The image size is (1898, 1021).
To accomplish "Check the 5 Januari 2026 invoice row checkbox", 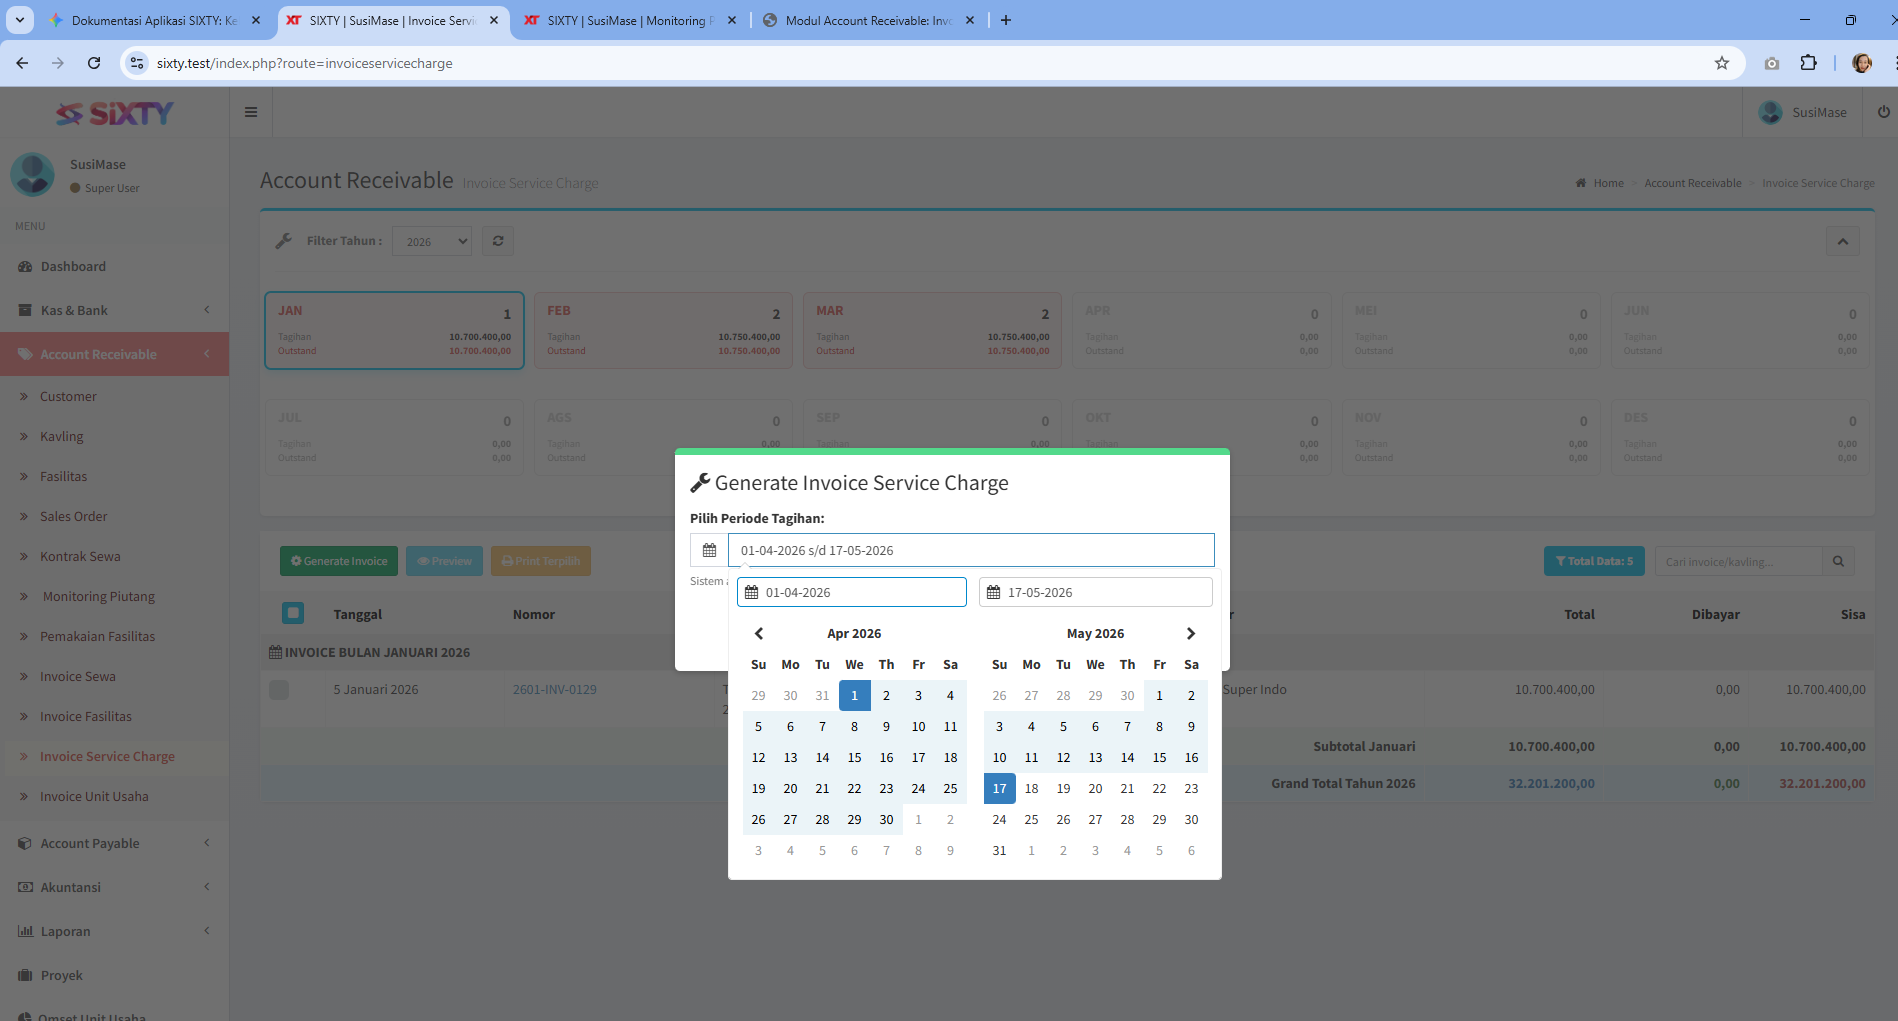I will click(x=279, y=690).
